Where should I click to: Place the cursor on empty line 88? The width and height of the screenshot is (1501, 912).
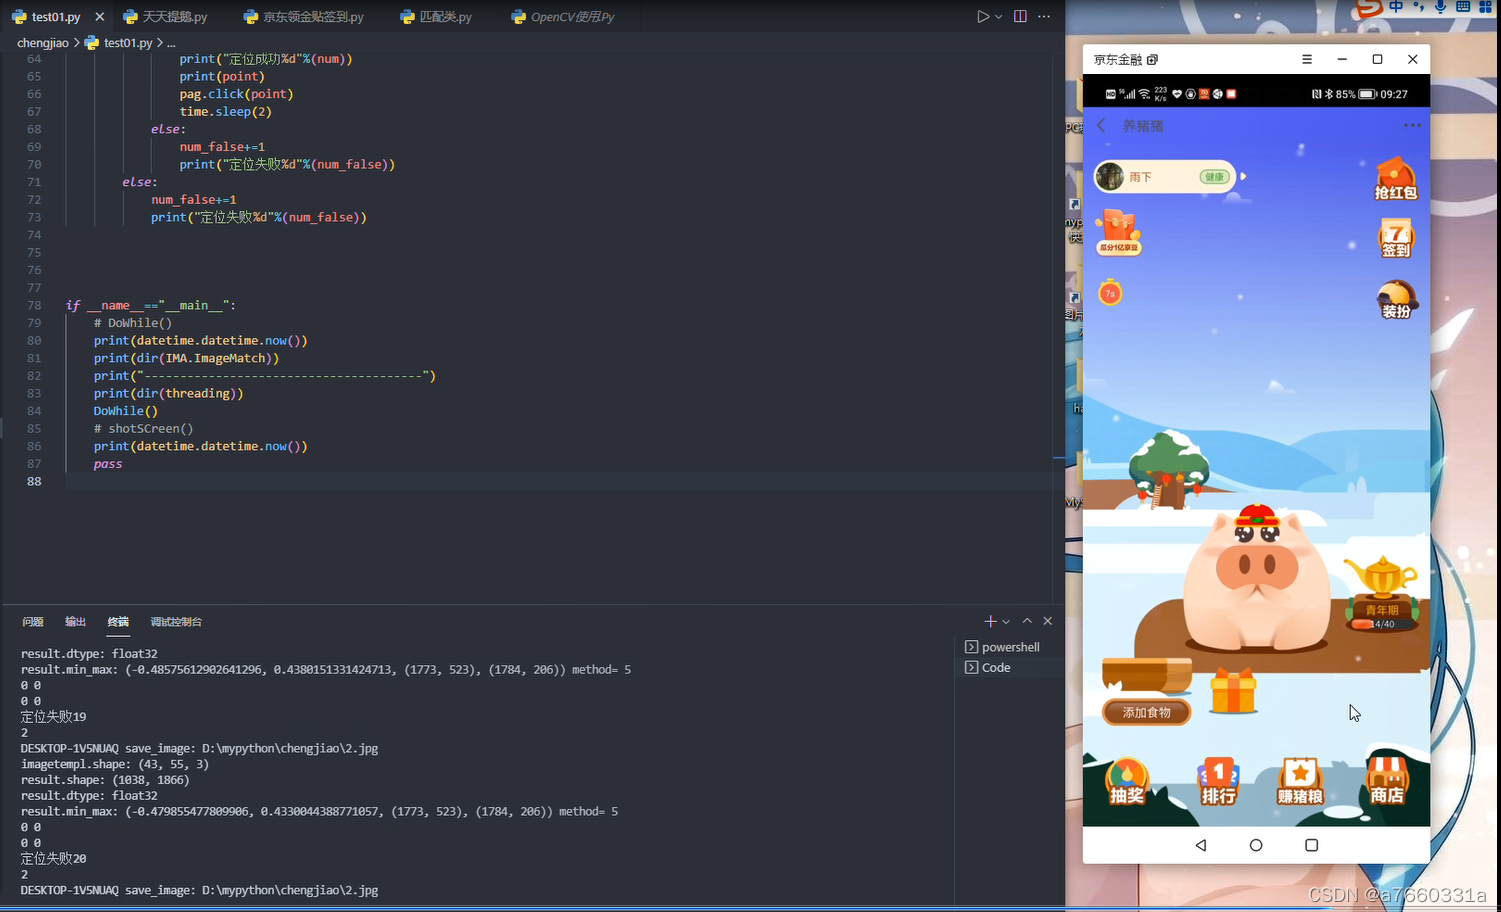tap(558, 481)
